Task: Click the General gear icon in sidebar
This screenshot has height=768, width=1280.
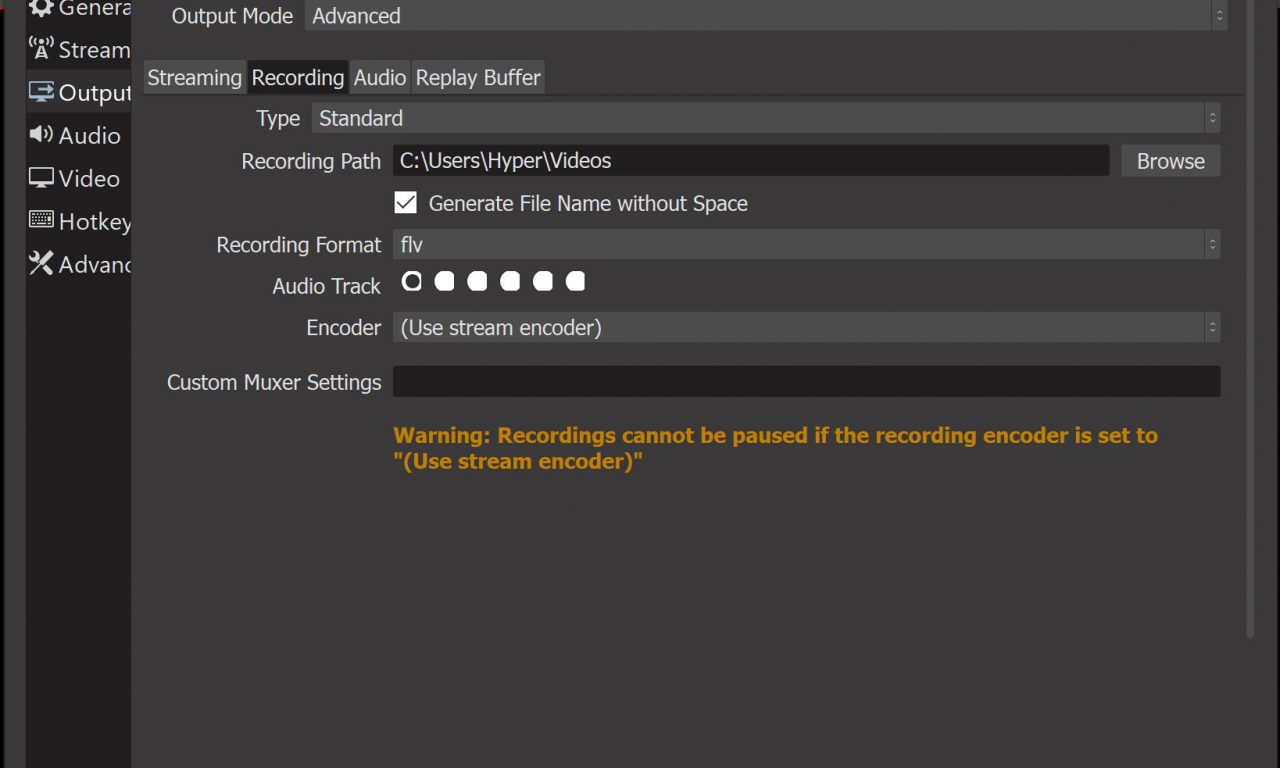Action: pos(41,9)
